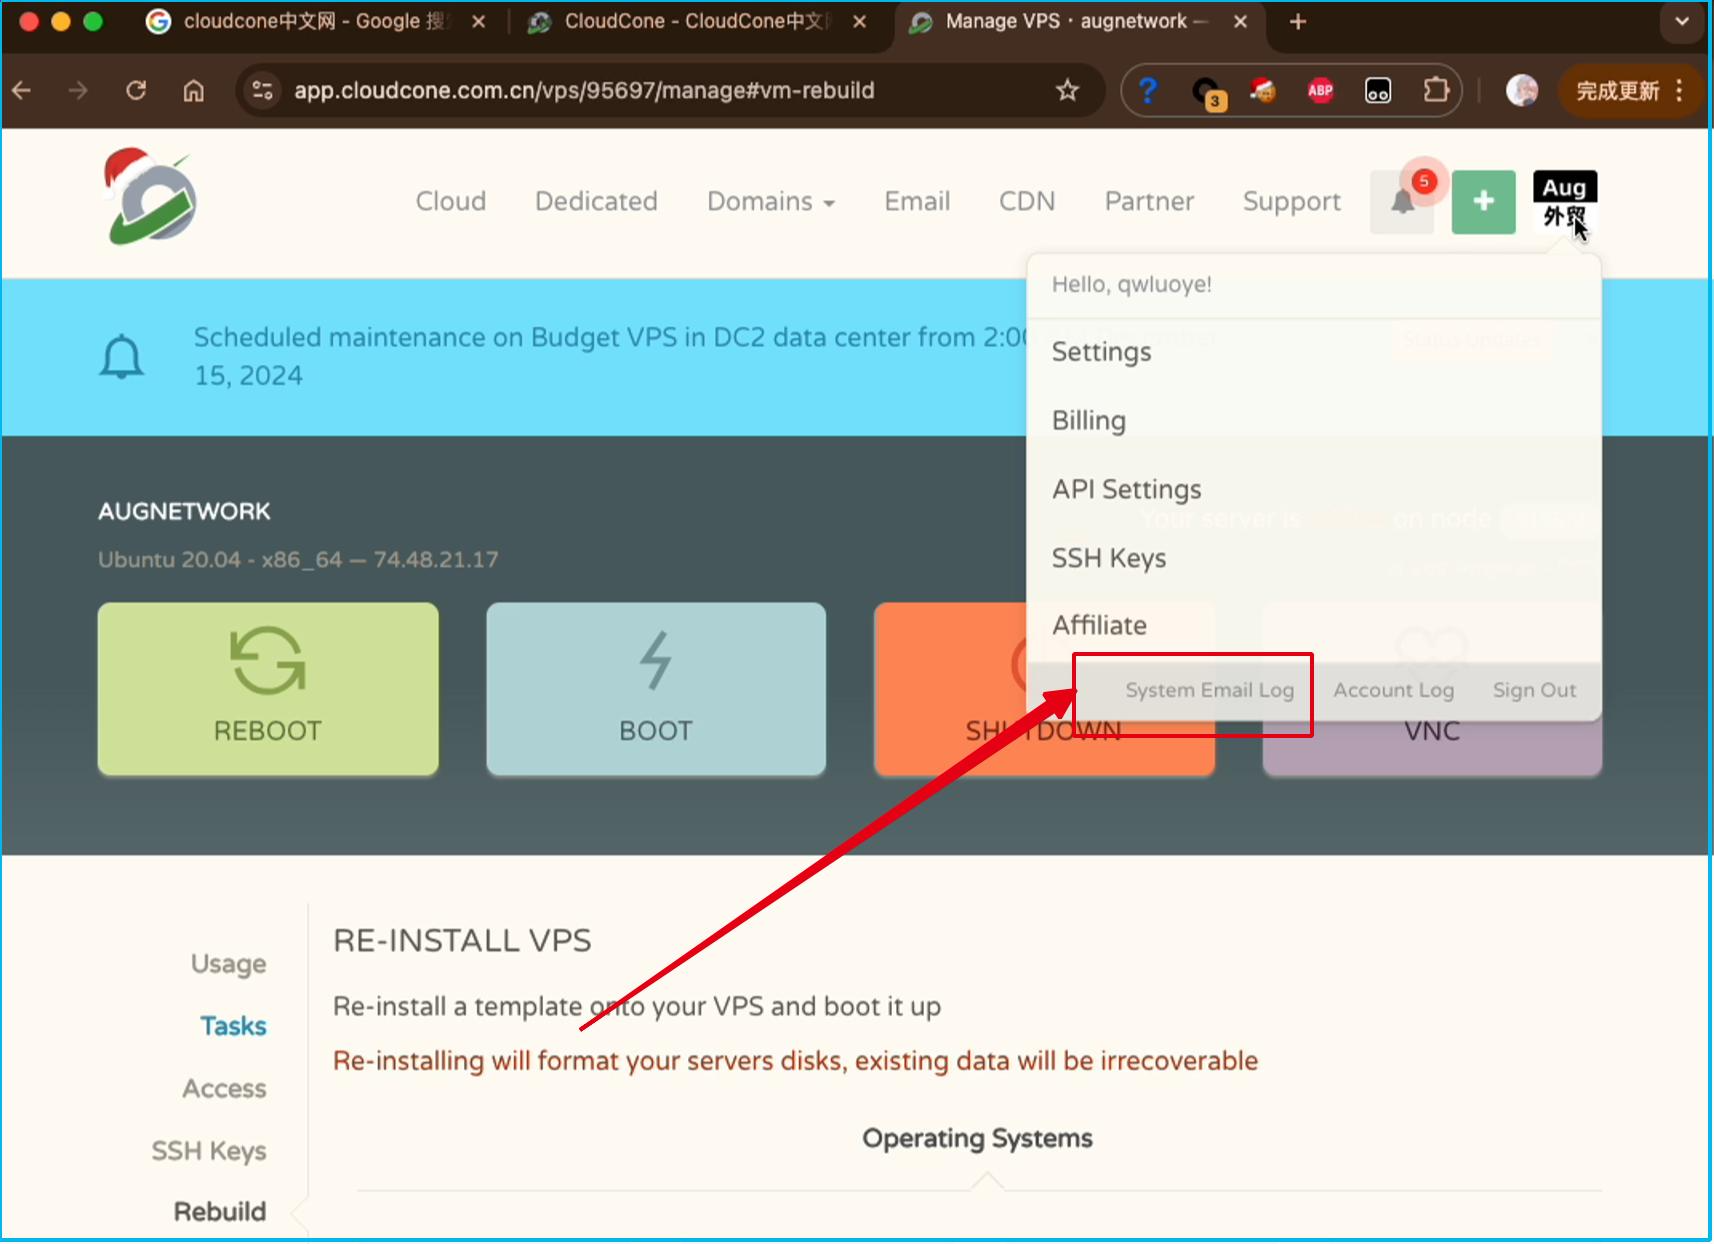Open the Extensions puzzle piece menu
Viewport: 1714px width, 1244px height.
click(1436, 91)
